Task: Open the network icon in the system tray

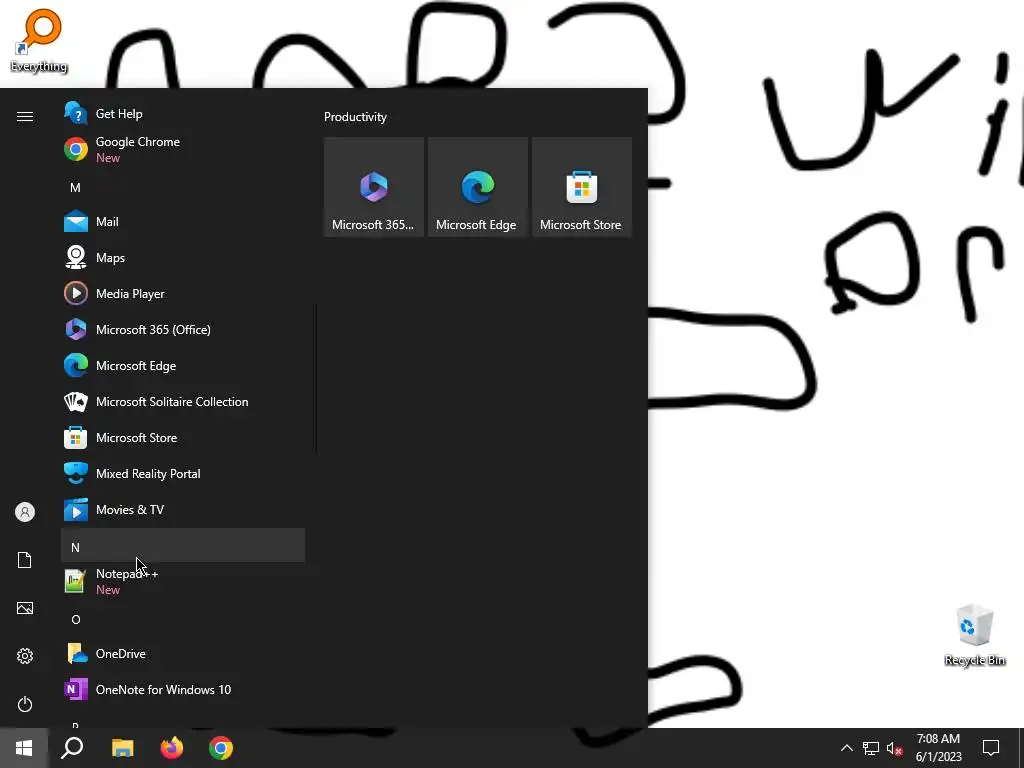Action: pos(871,748)
